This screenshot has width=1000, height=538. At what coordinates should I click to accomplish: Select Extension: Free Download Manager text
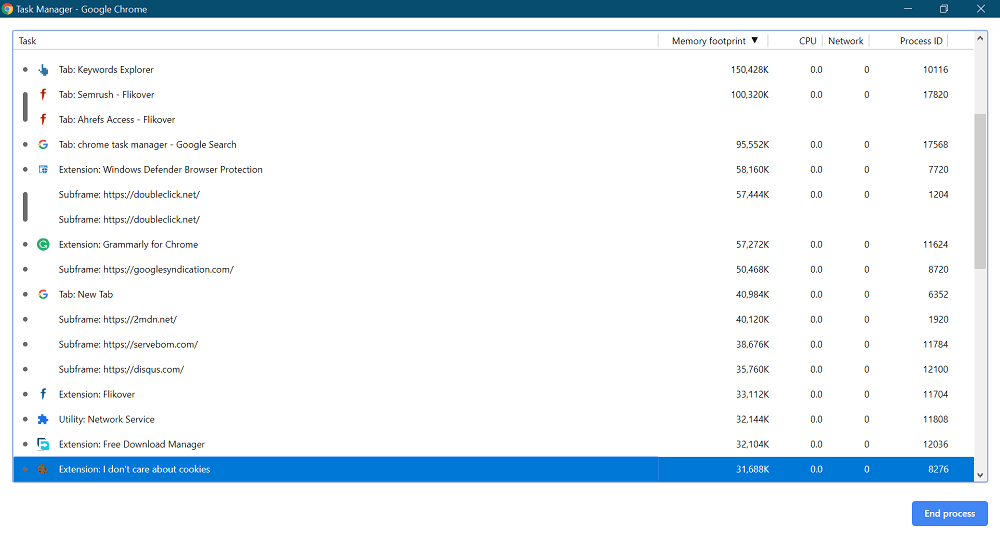(131, 444)
